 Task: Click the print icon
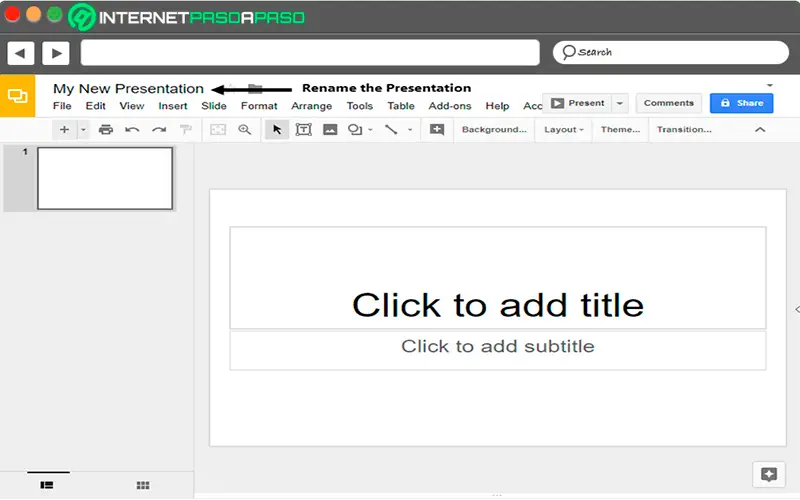[x=106, y=130]
